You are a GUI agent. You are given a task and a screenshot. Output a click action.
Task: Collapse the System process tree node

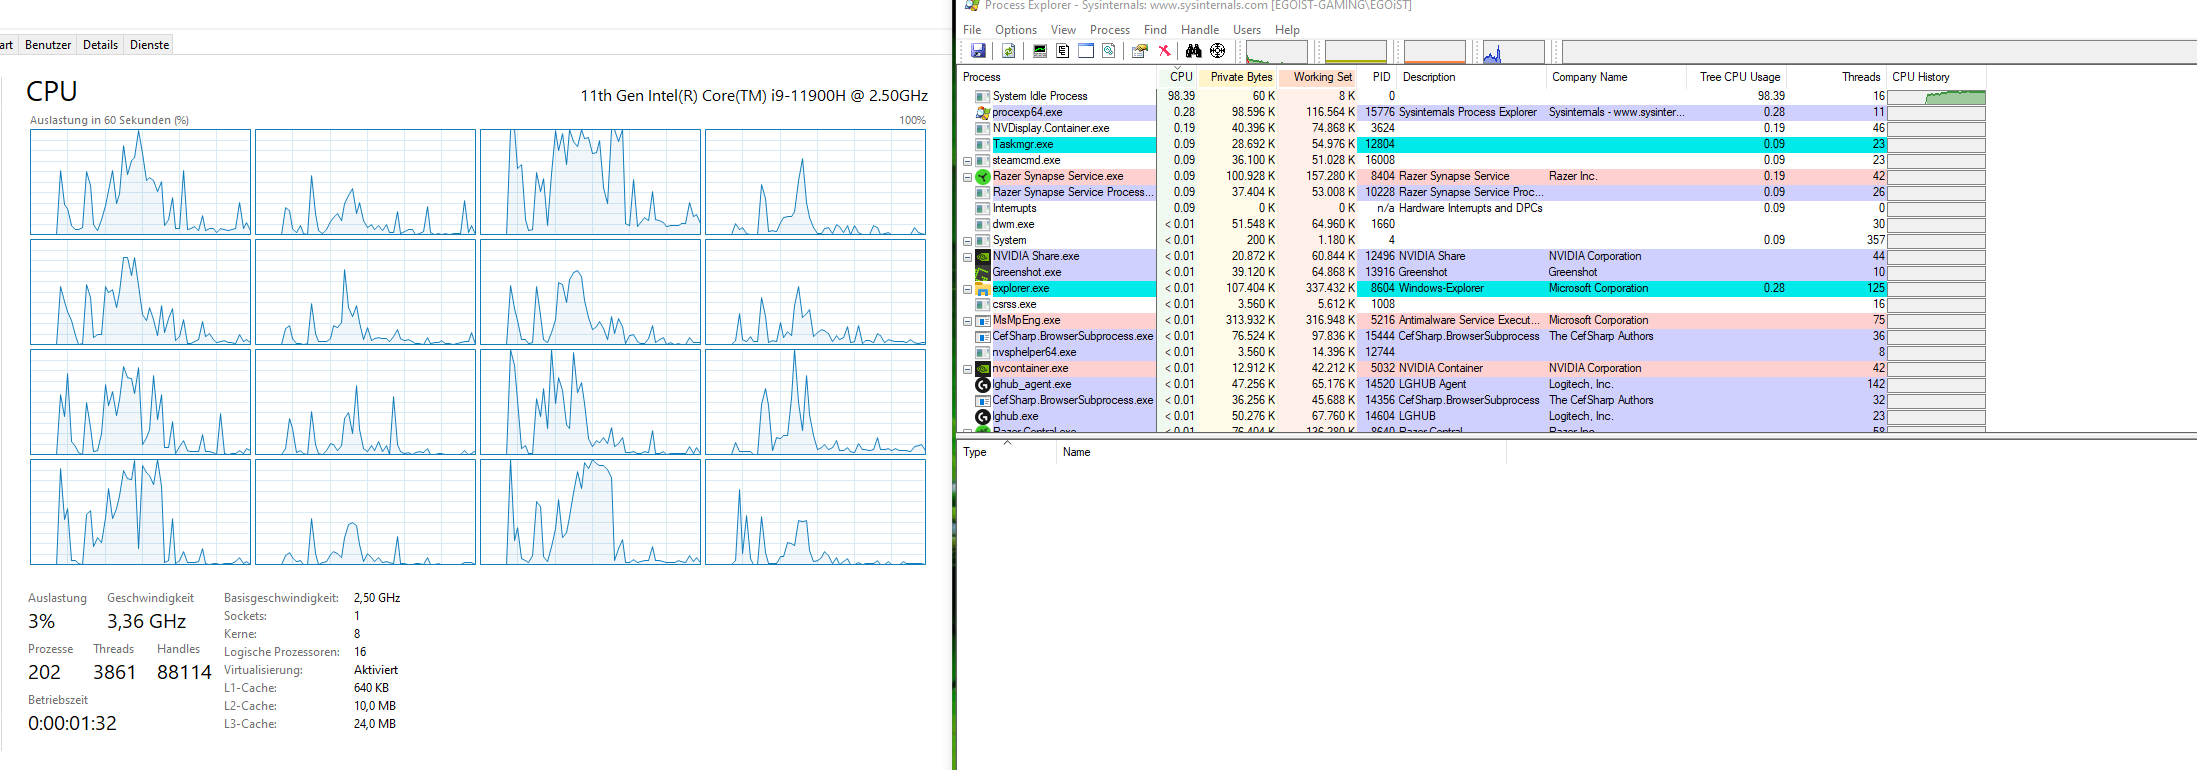click(967, 241)
